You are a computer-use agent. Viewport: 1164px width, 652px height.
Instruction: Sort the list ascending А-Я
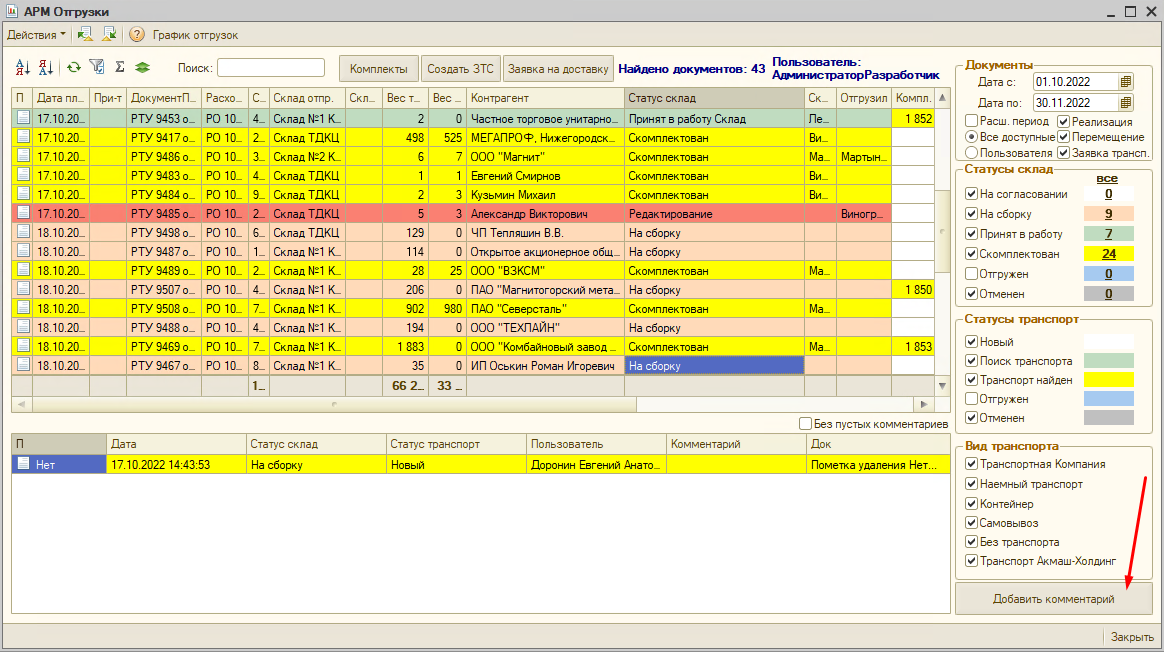click(23, 68)
